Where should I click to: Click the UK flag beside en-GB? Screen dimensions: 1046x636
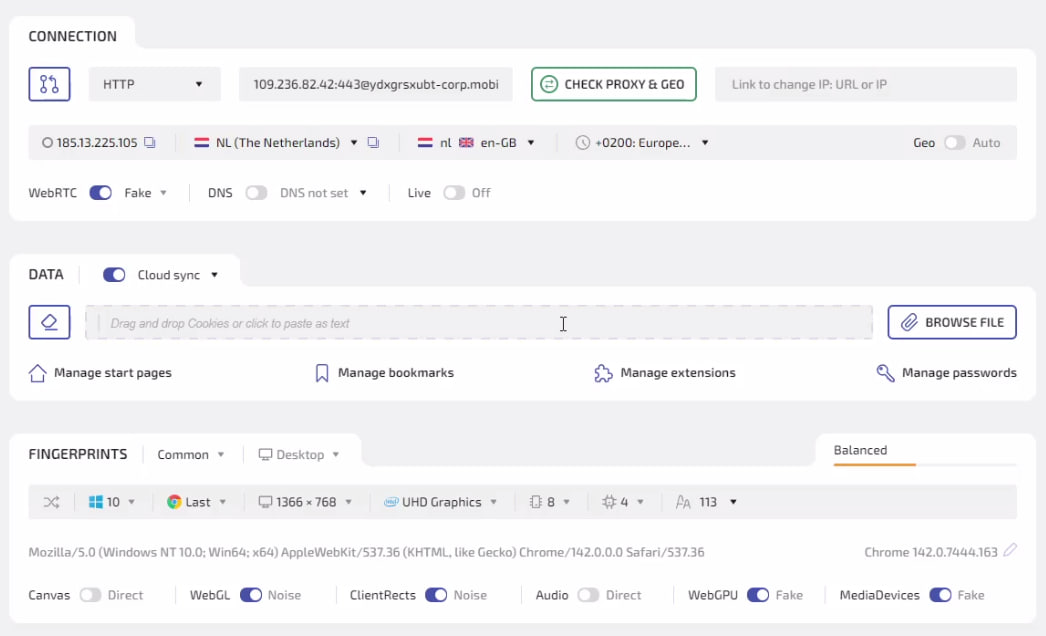466,142
